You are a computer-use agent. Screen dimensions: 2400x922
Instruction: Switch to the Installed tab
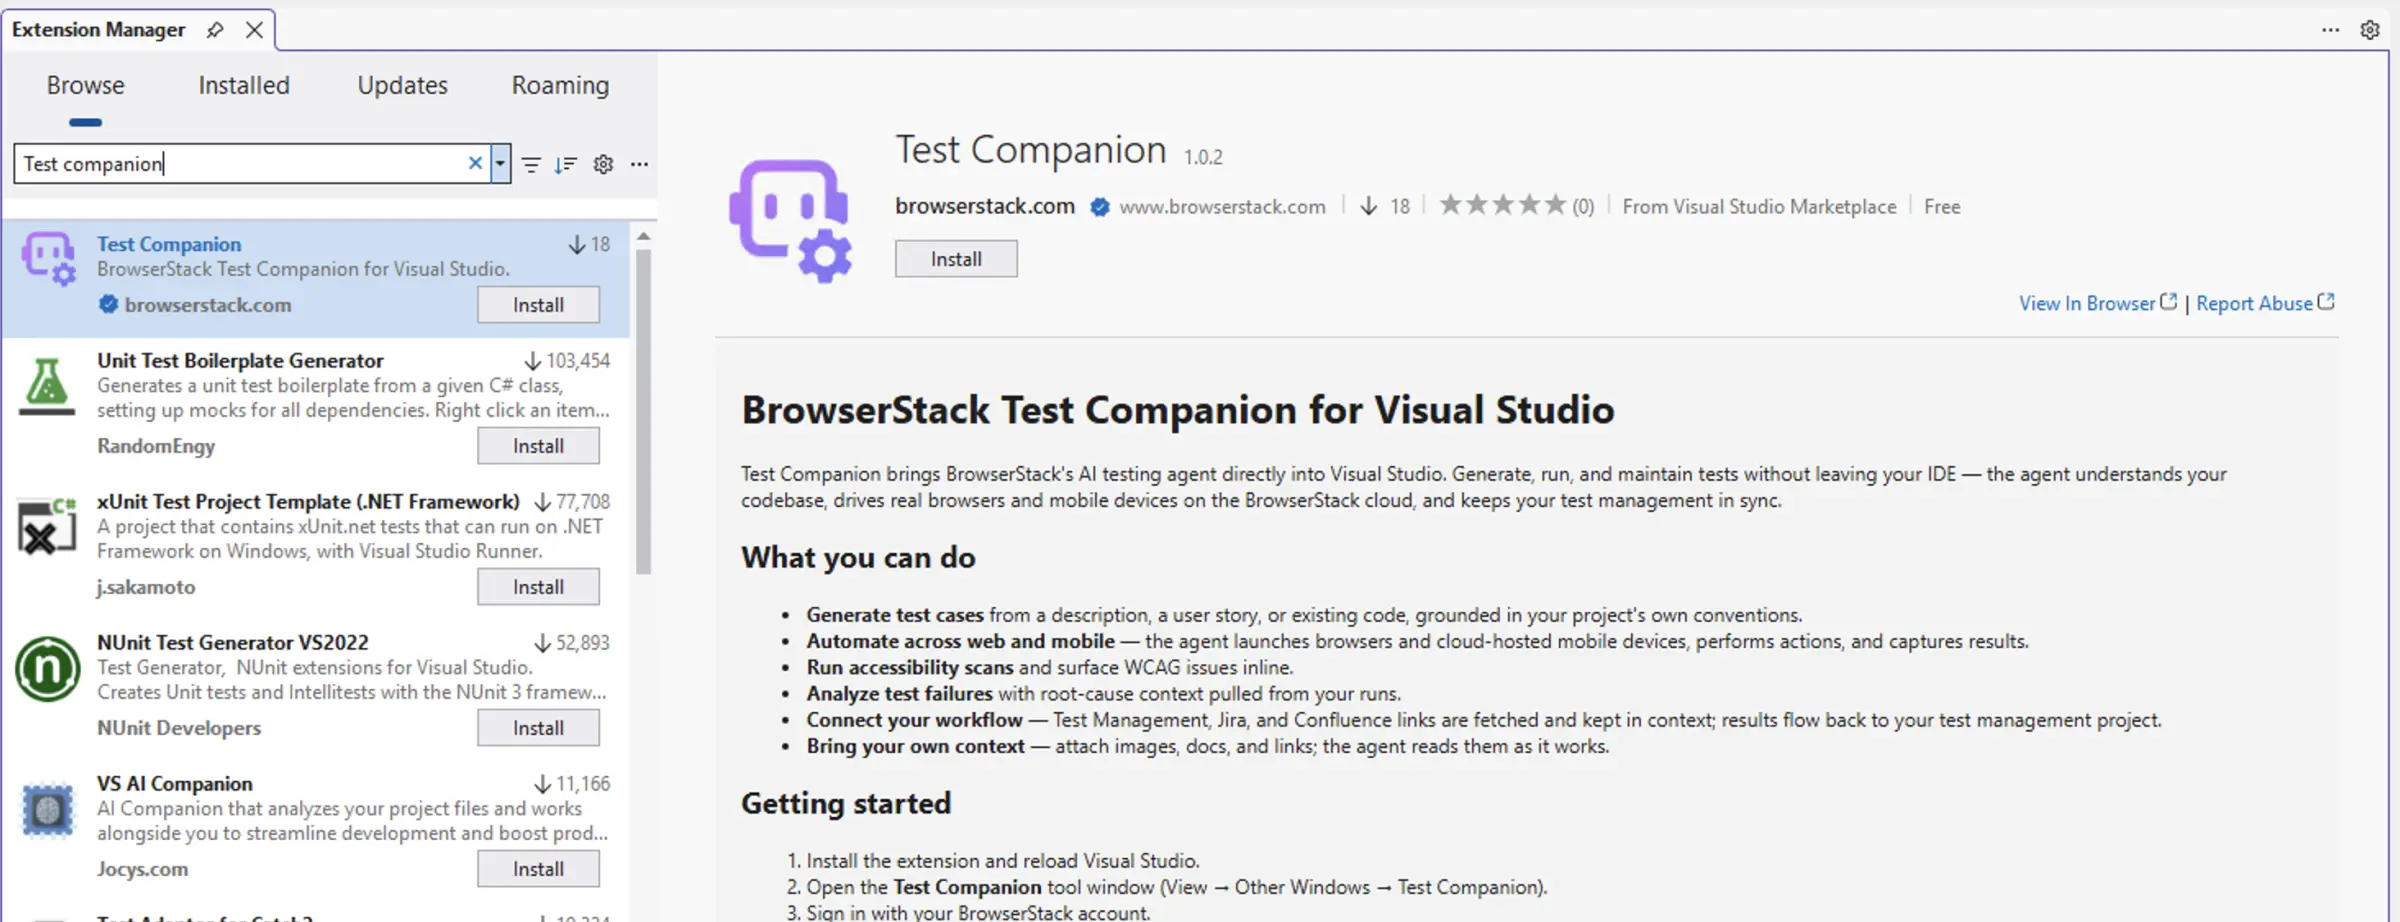tap(244, 86)
